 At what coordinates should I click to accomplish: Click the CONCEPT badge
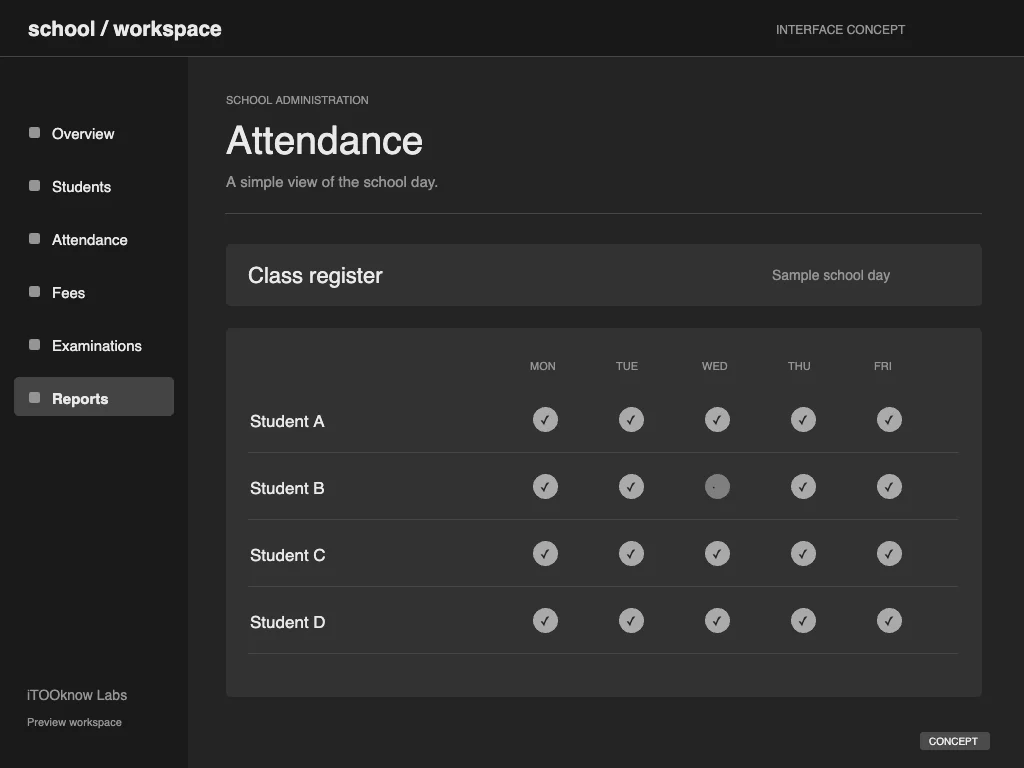point(954,741)
